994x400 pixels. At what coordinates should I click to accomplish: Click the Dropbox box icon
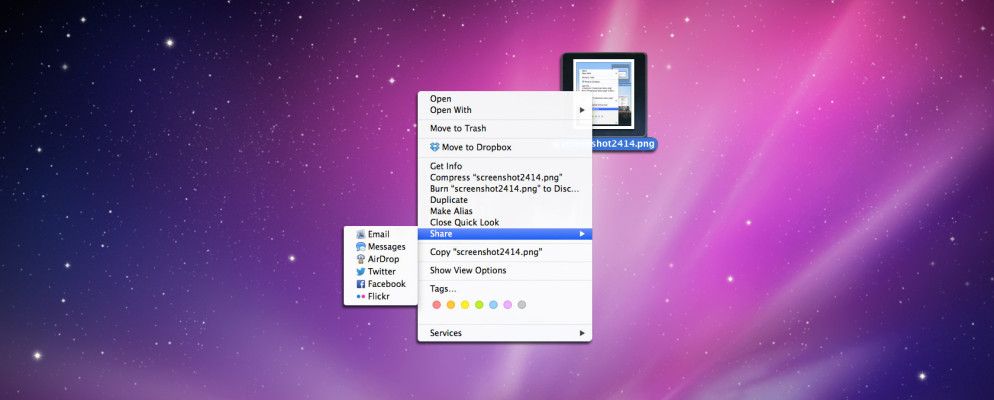434,147
